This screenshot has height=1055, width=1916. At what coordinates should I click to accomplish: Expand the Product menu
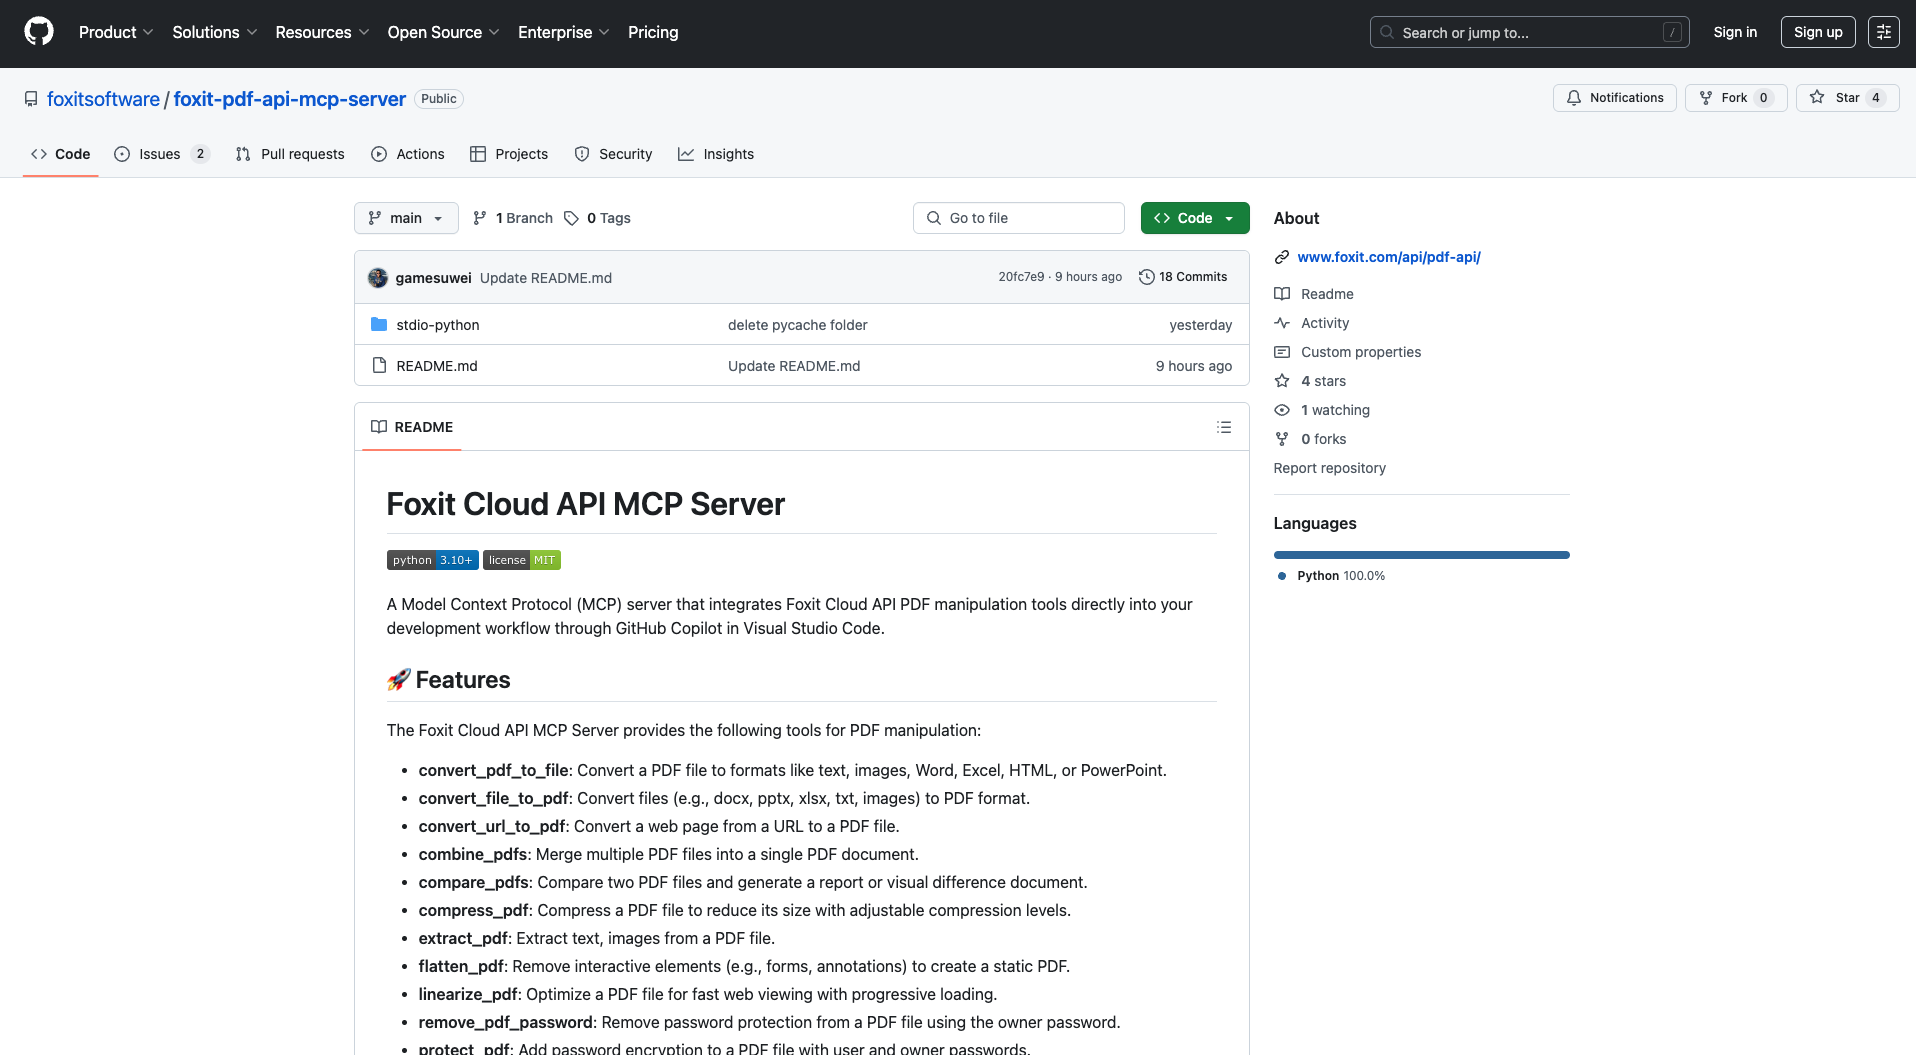(x=116, y=32)
